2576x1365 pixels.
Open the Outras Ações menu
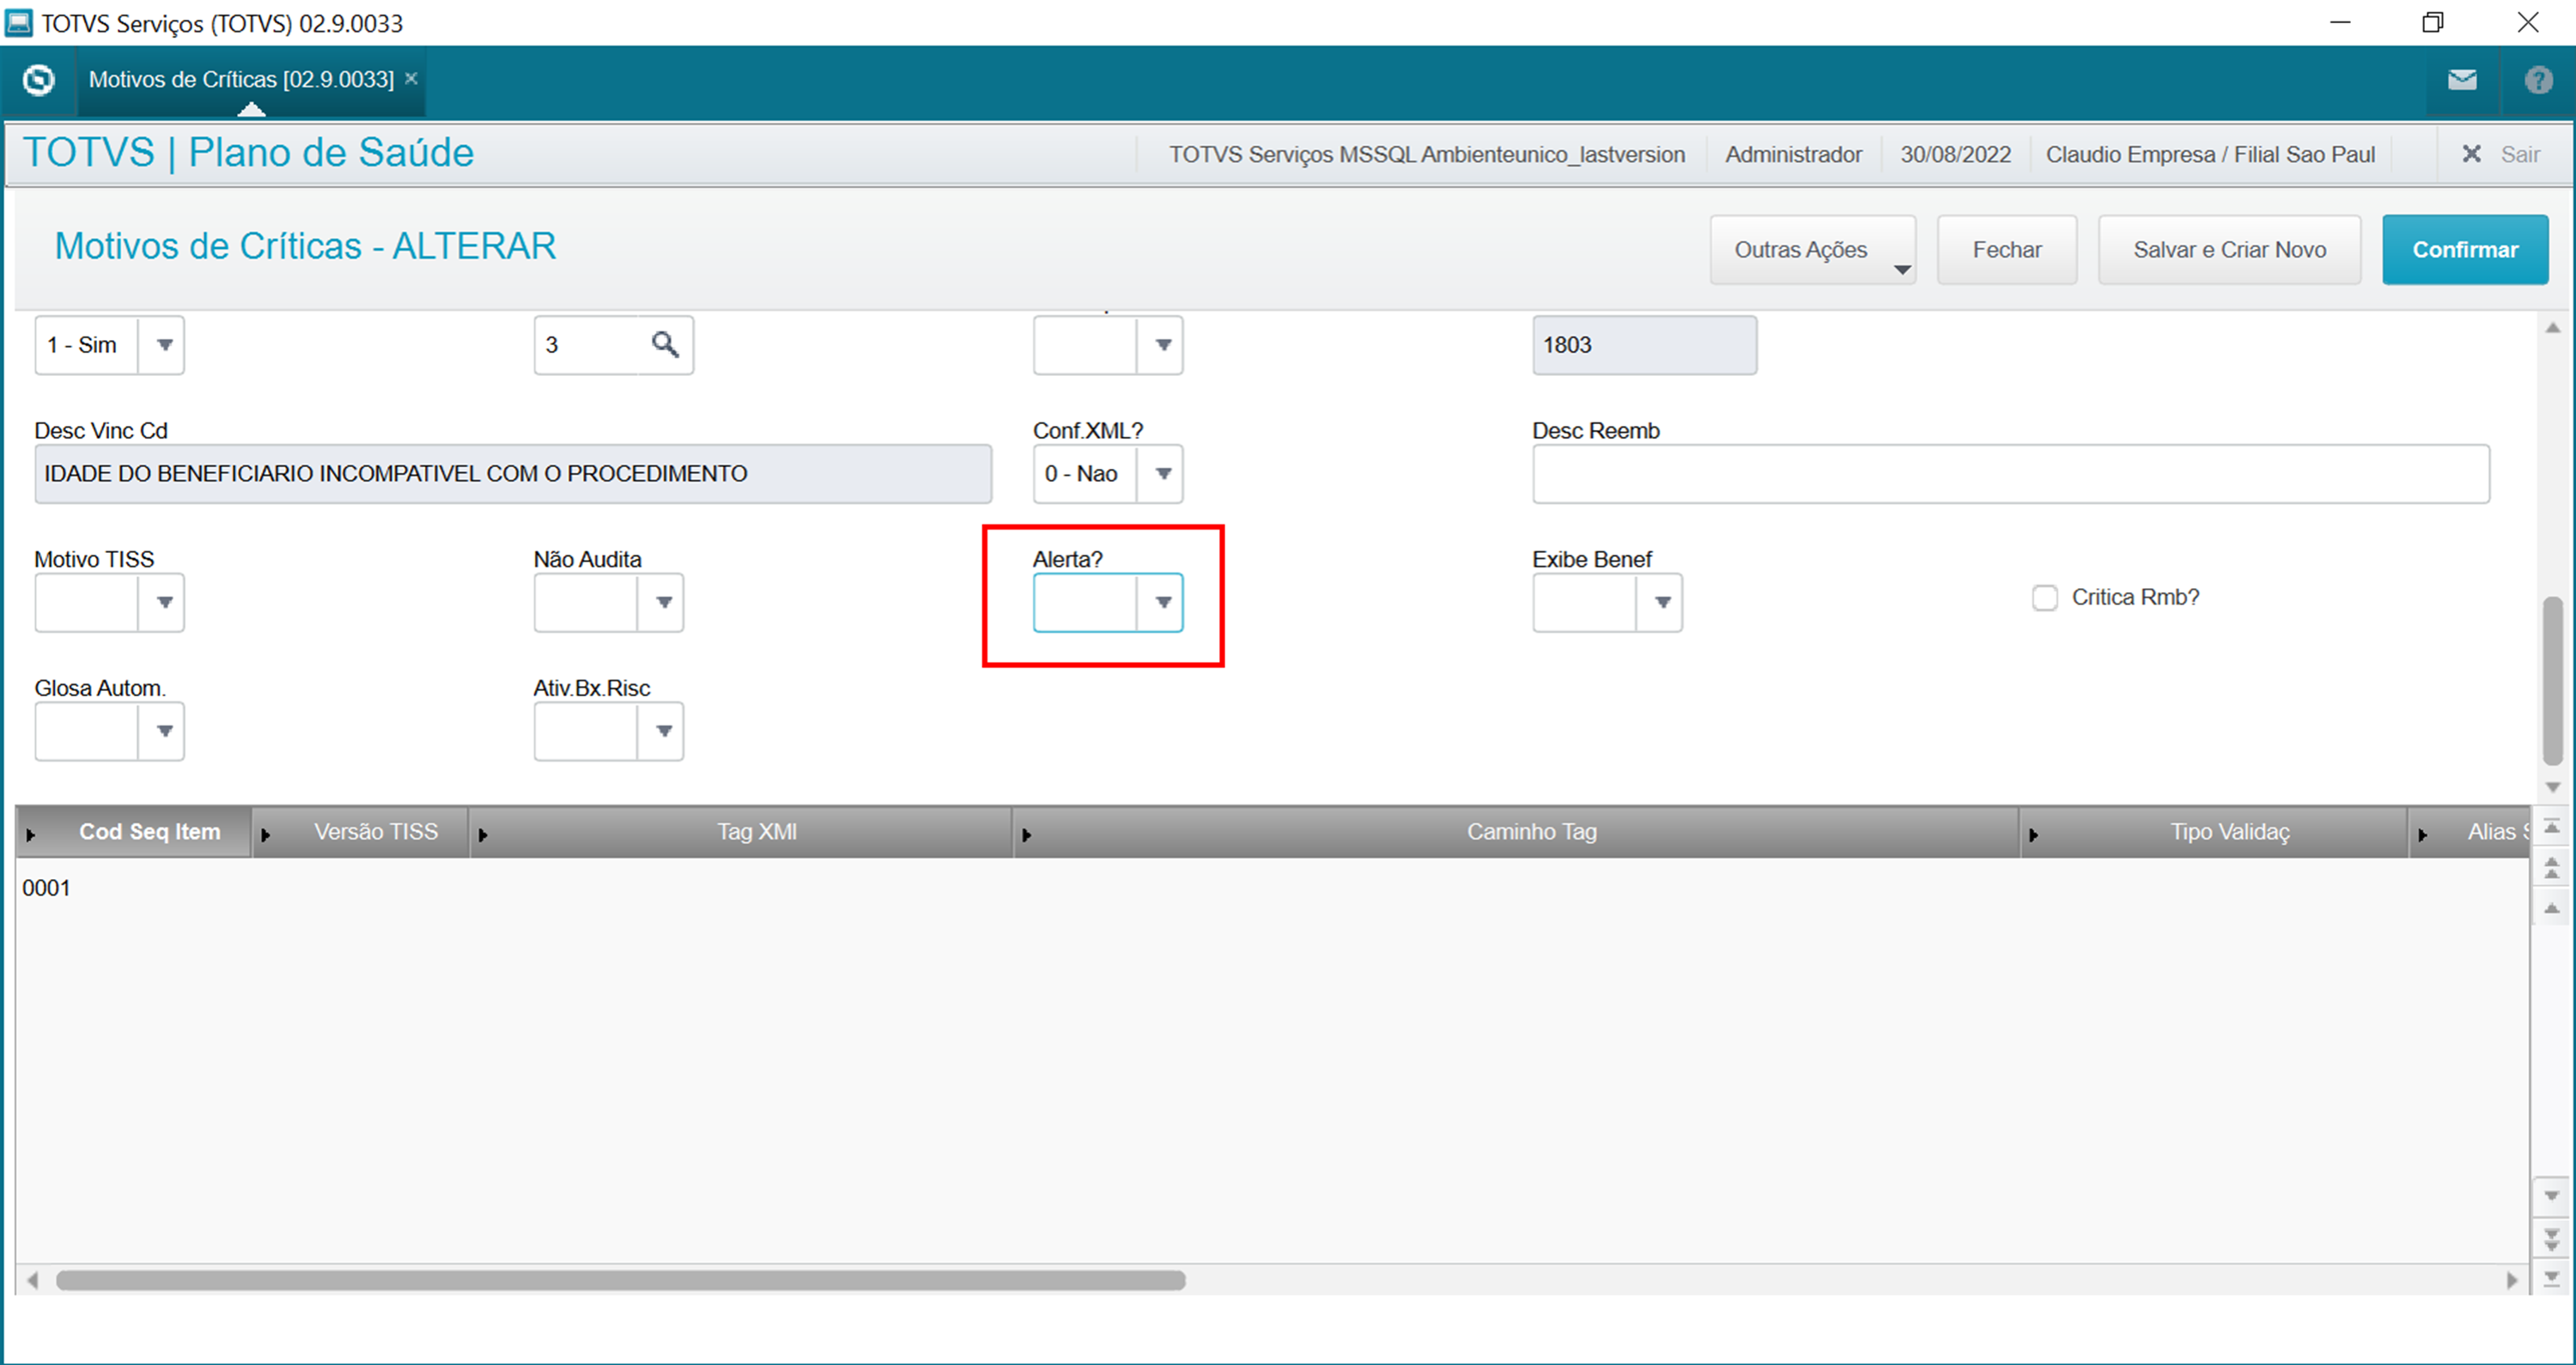[1812, 250]
